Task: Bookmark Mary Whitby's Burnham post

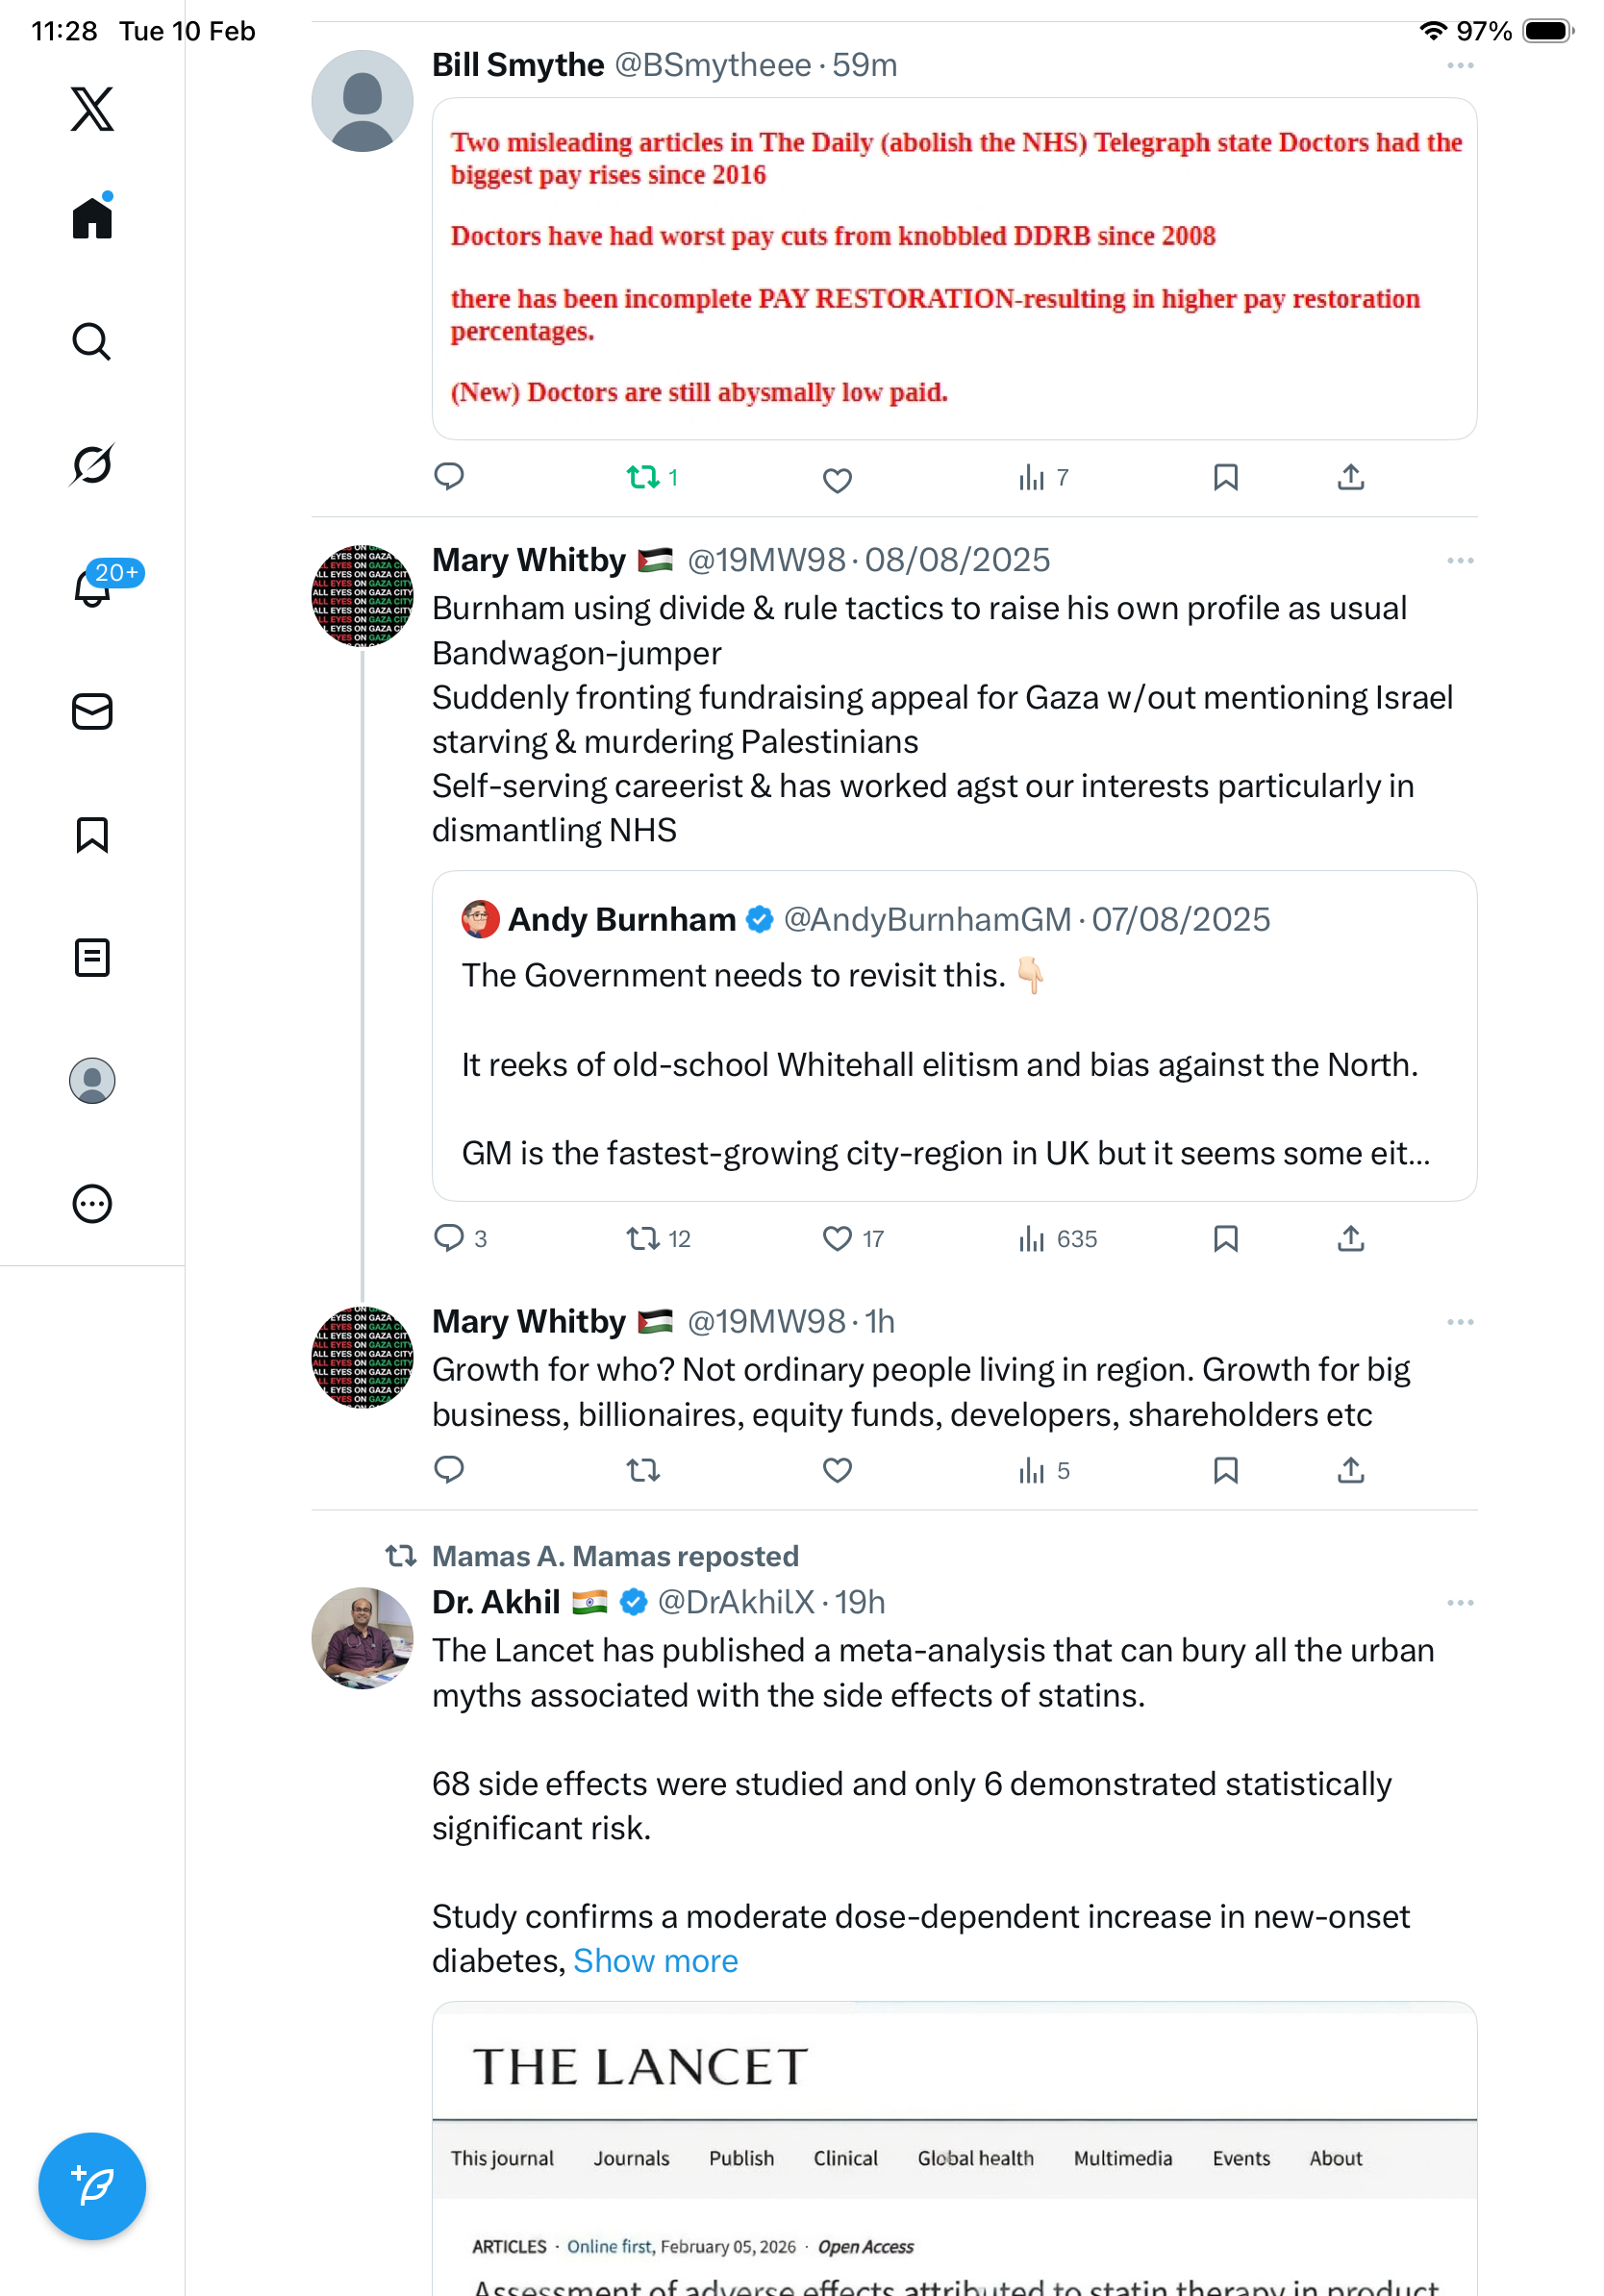Action: (x=1225, y=1238)
